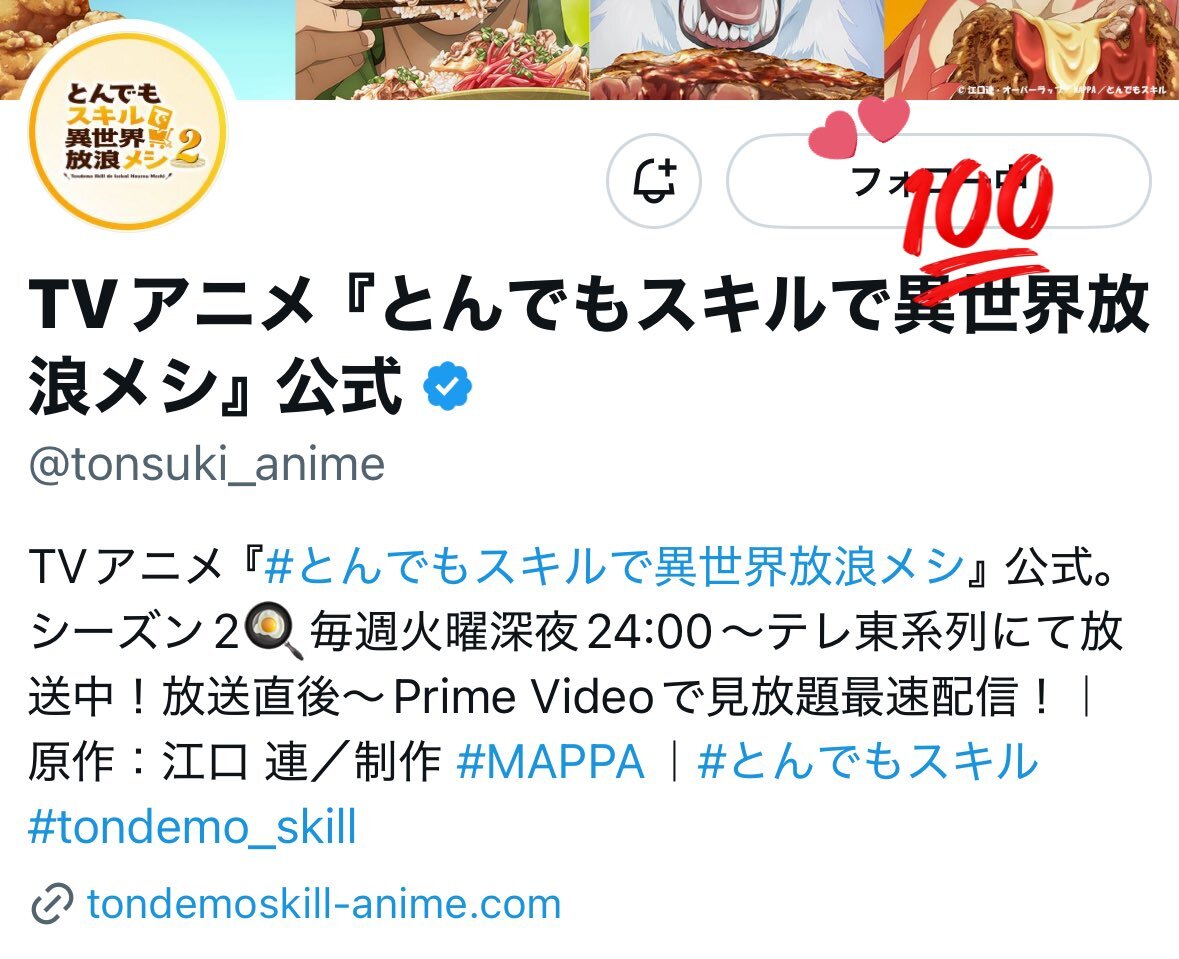This screenshot has width=1179, height=959.
Task: Open the #tondemo_skill hashtag
Action: [192, 827]
